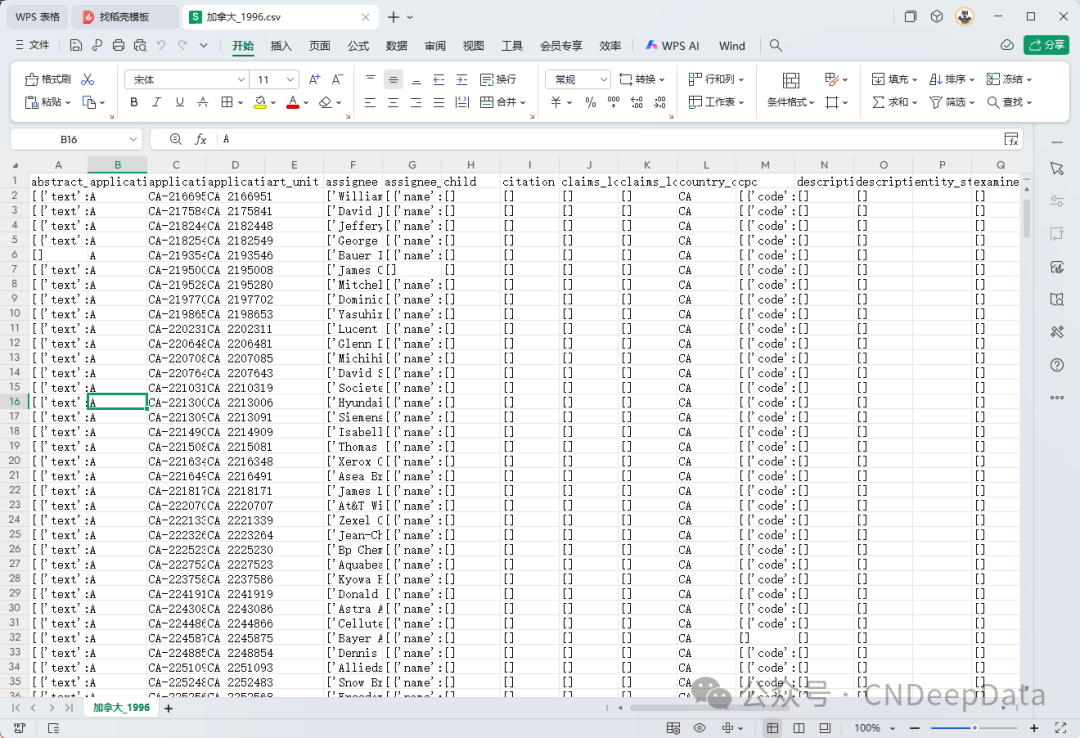Click the percent style icon
Screen dimensions: 1080x738
click(x=590, y=102)
